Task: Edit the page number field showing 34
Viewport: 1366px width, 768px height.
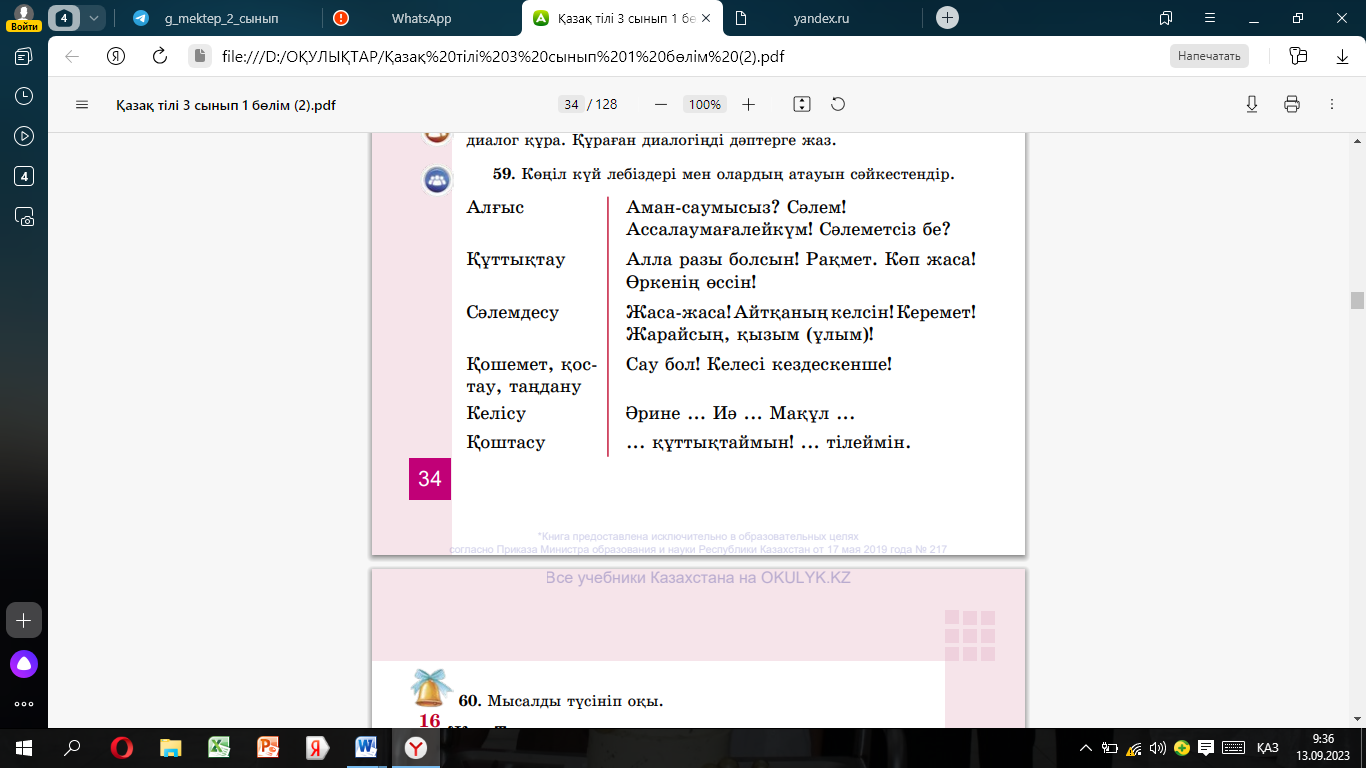Action: (571, 104)
